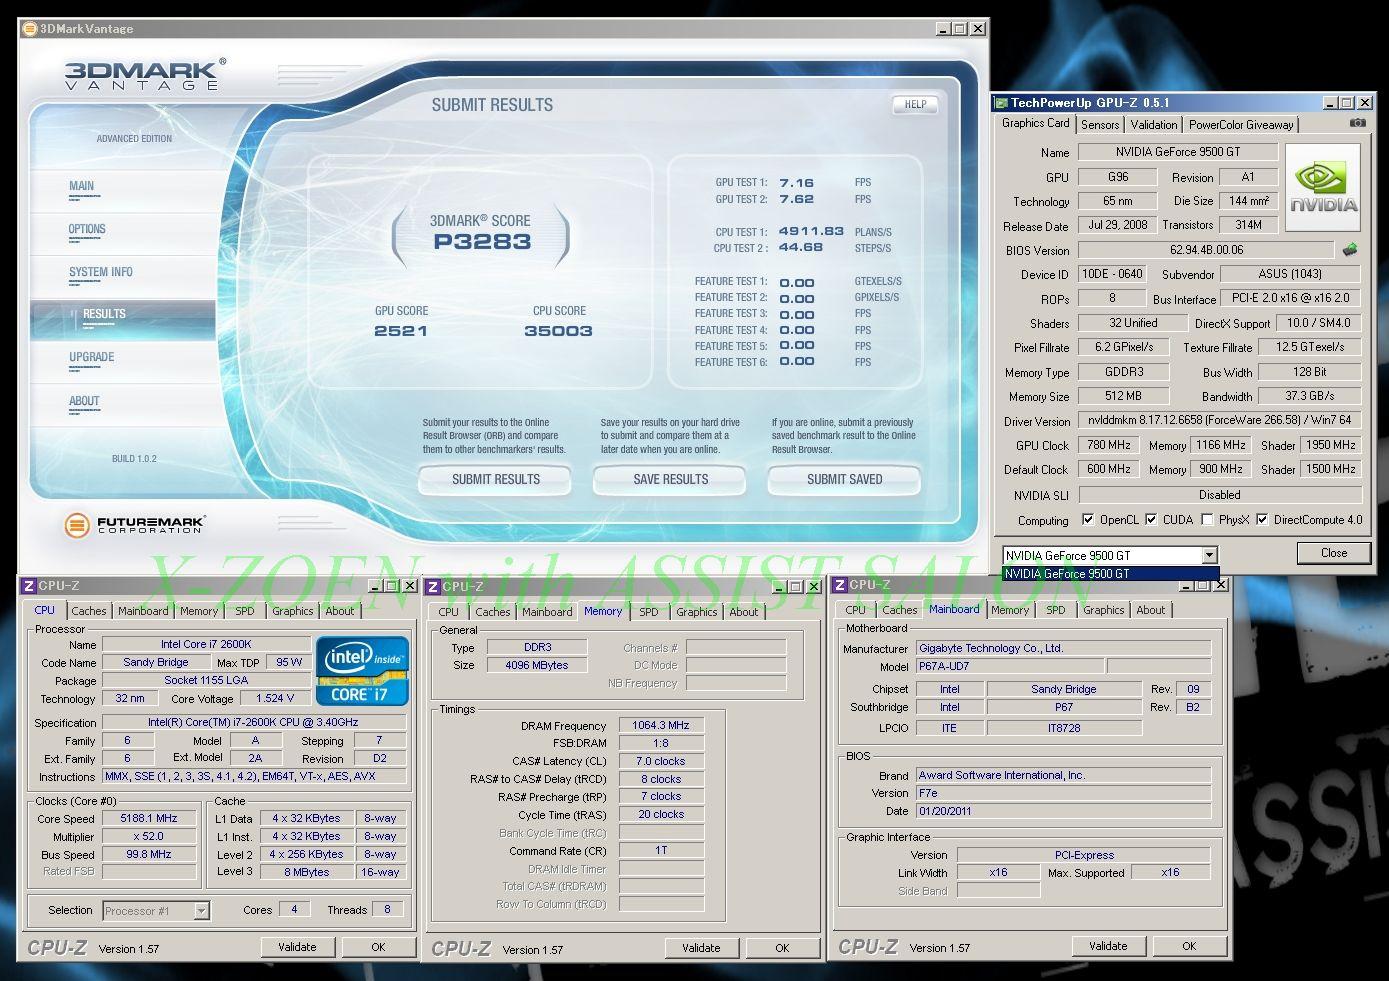Open SPD tab in the first CPU-Z window
The height and width of the screenshot is (981, 1389).
pos(245,611)
